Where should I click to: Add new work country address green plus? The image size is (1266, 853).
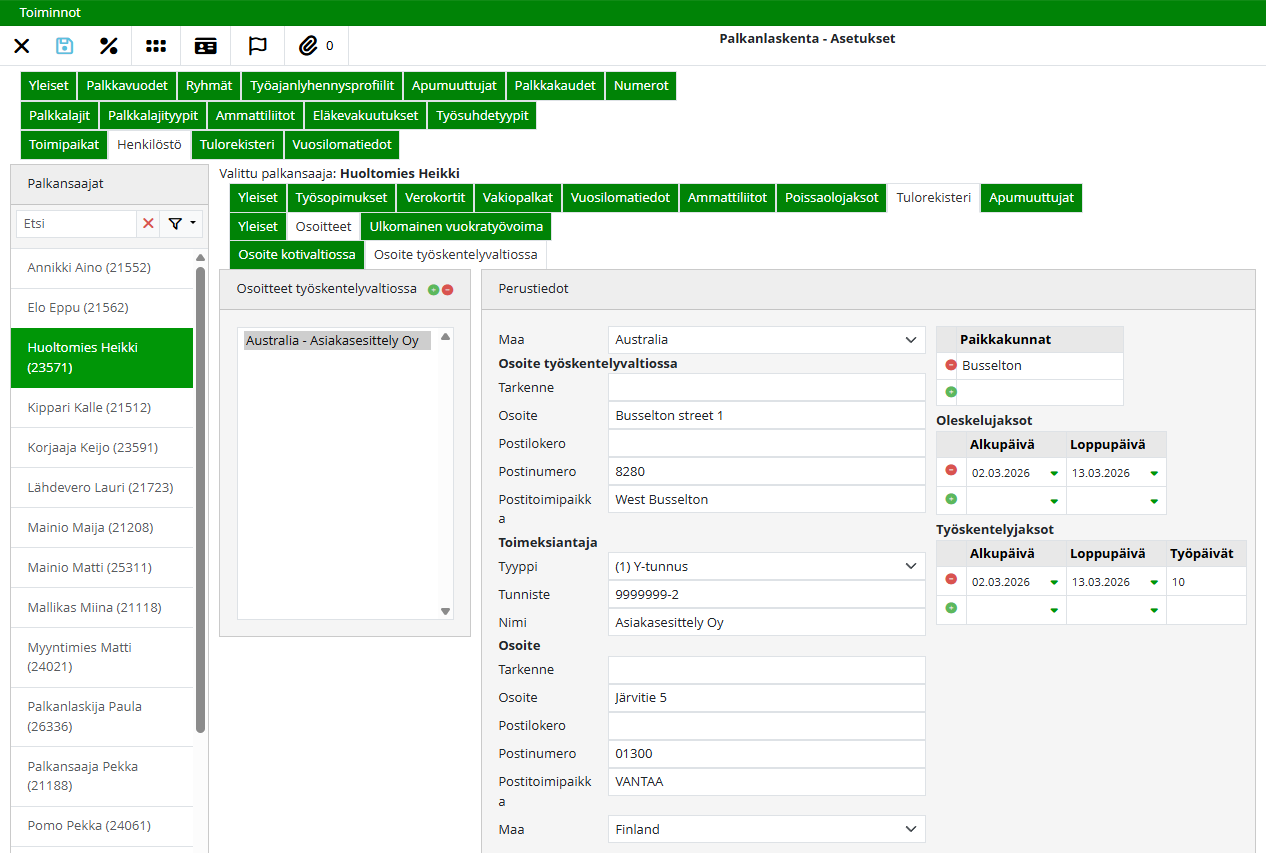(433, 289)
